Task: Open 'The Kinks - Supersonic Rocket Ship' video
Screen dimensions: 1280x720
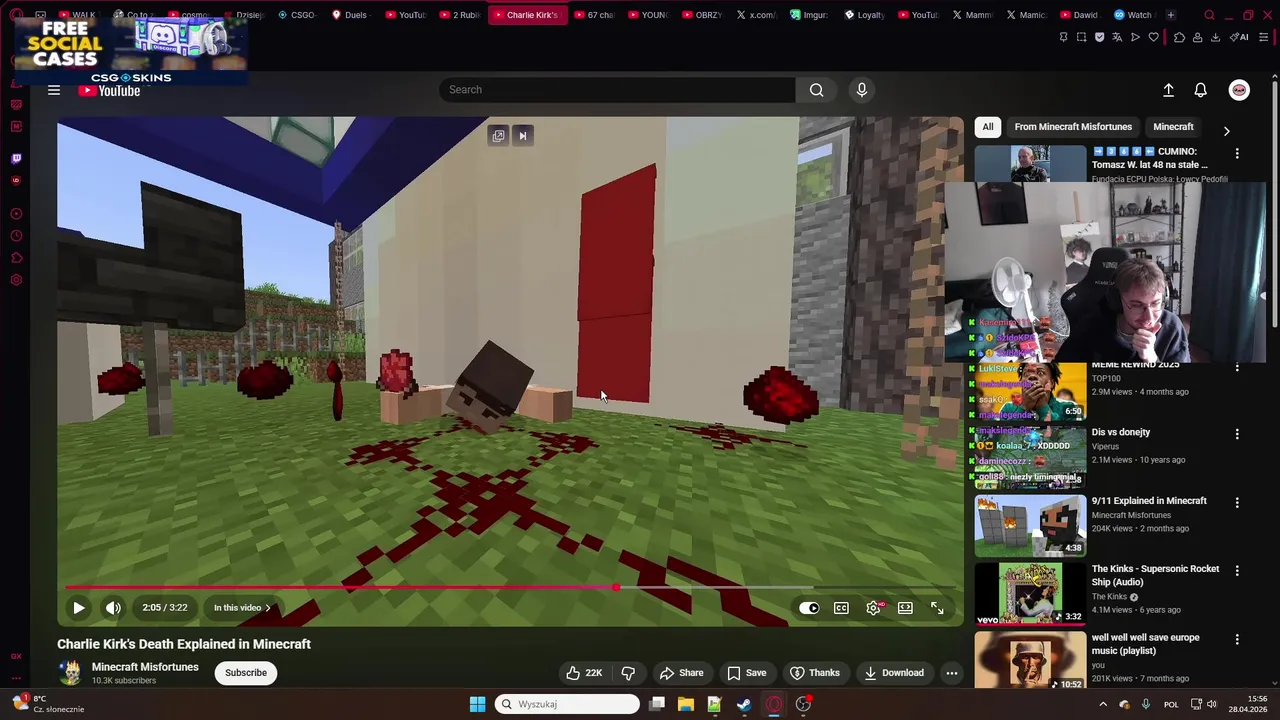Action: [x=1155, y=575]
